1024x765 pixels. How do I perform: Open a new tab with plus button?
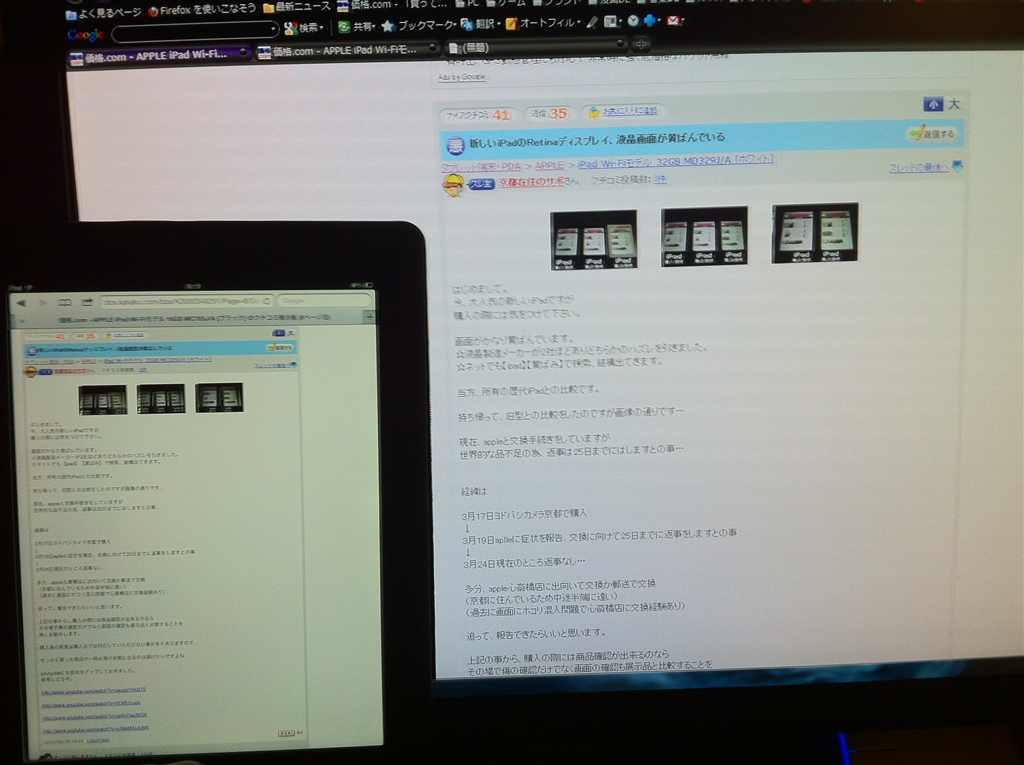[641, 44]
